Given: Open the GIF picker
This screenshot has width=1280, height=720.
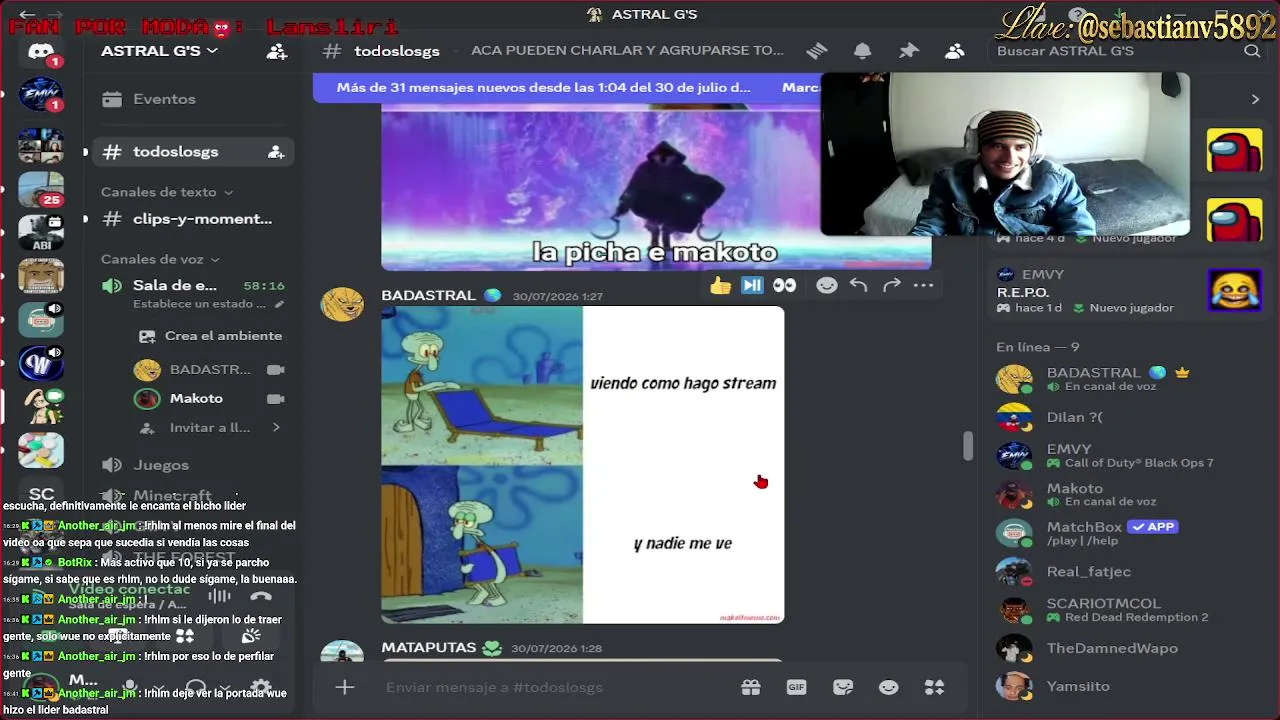Looking at the screenshot, I should pyautogui.click(x=797, y=687).
